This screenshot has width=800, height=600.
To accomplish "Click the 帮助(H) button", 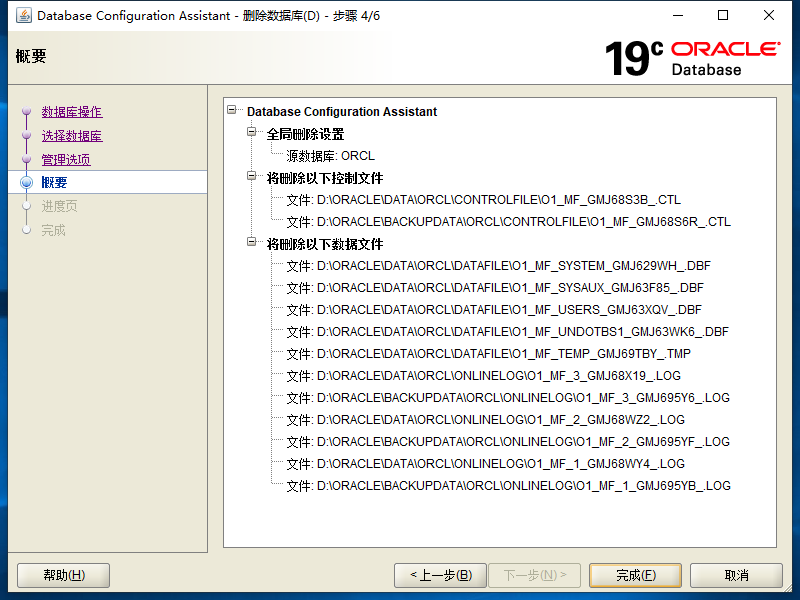I will pyautogui.click(x=63, y=575).
